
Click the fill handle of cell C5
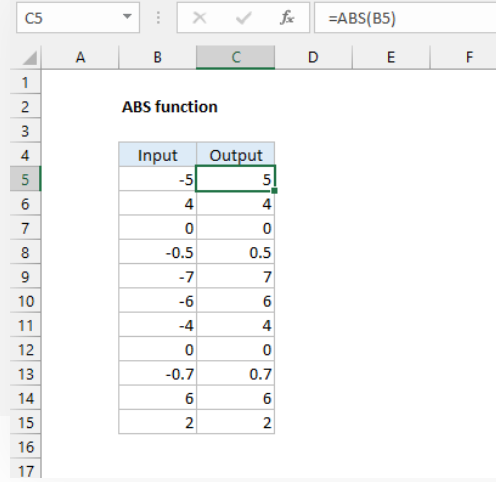(274, 191)
